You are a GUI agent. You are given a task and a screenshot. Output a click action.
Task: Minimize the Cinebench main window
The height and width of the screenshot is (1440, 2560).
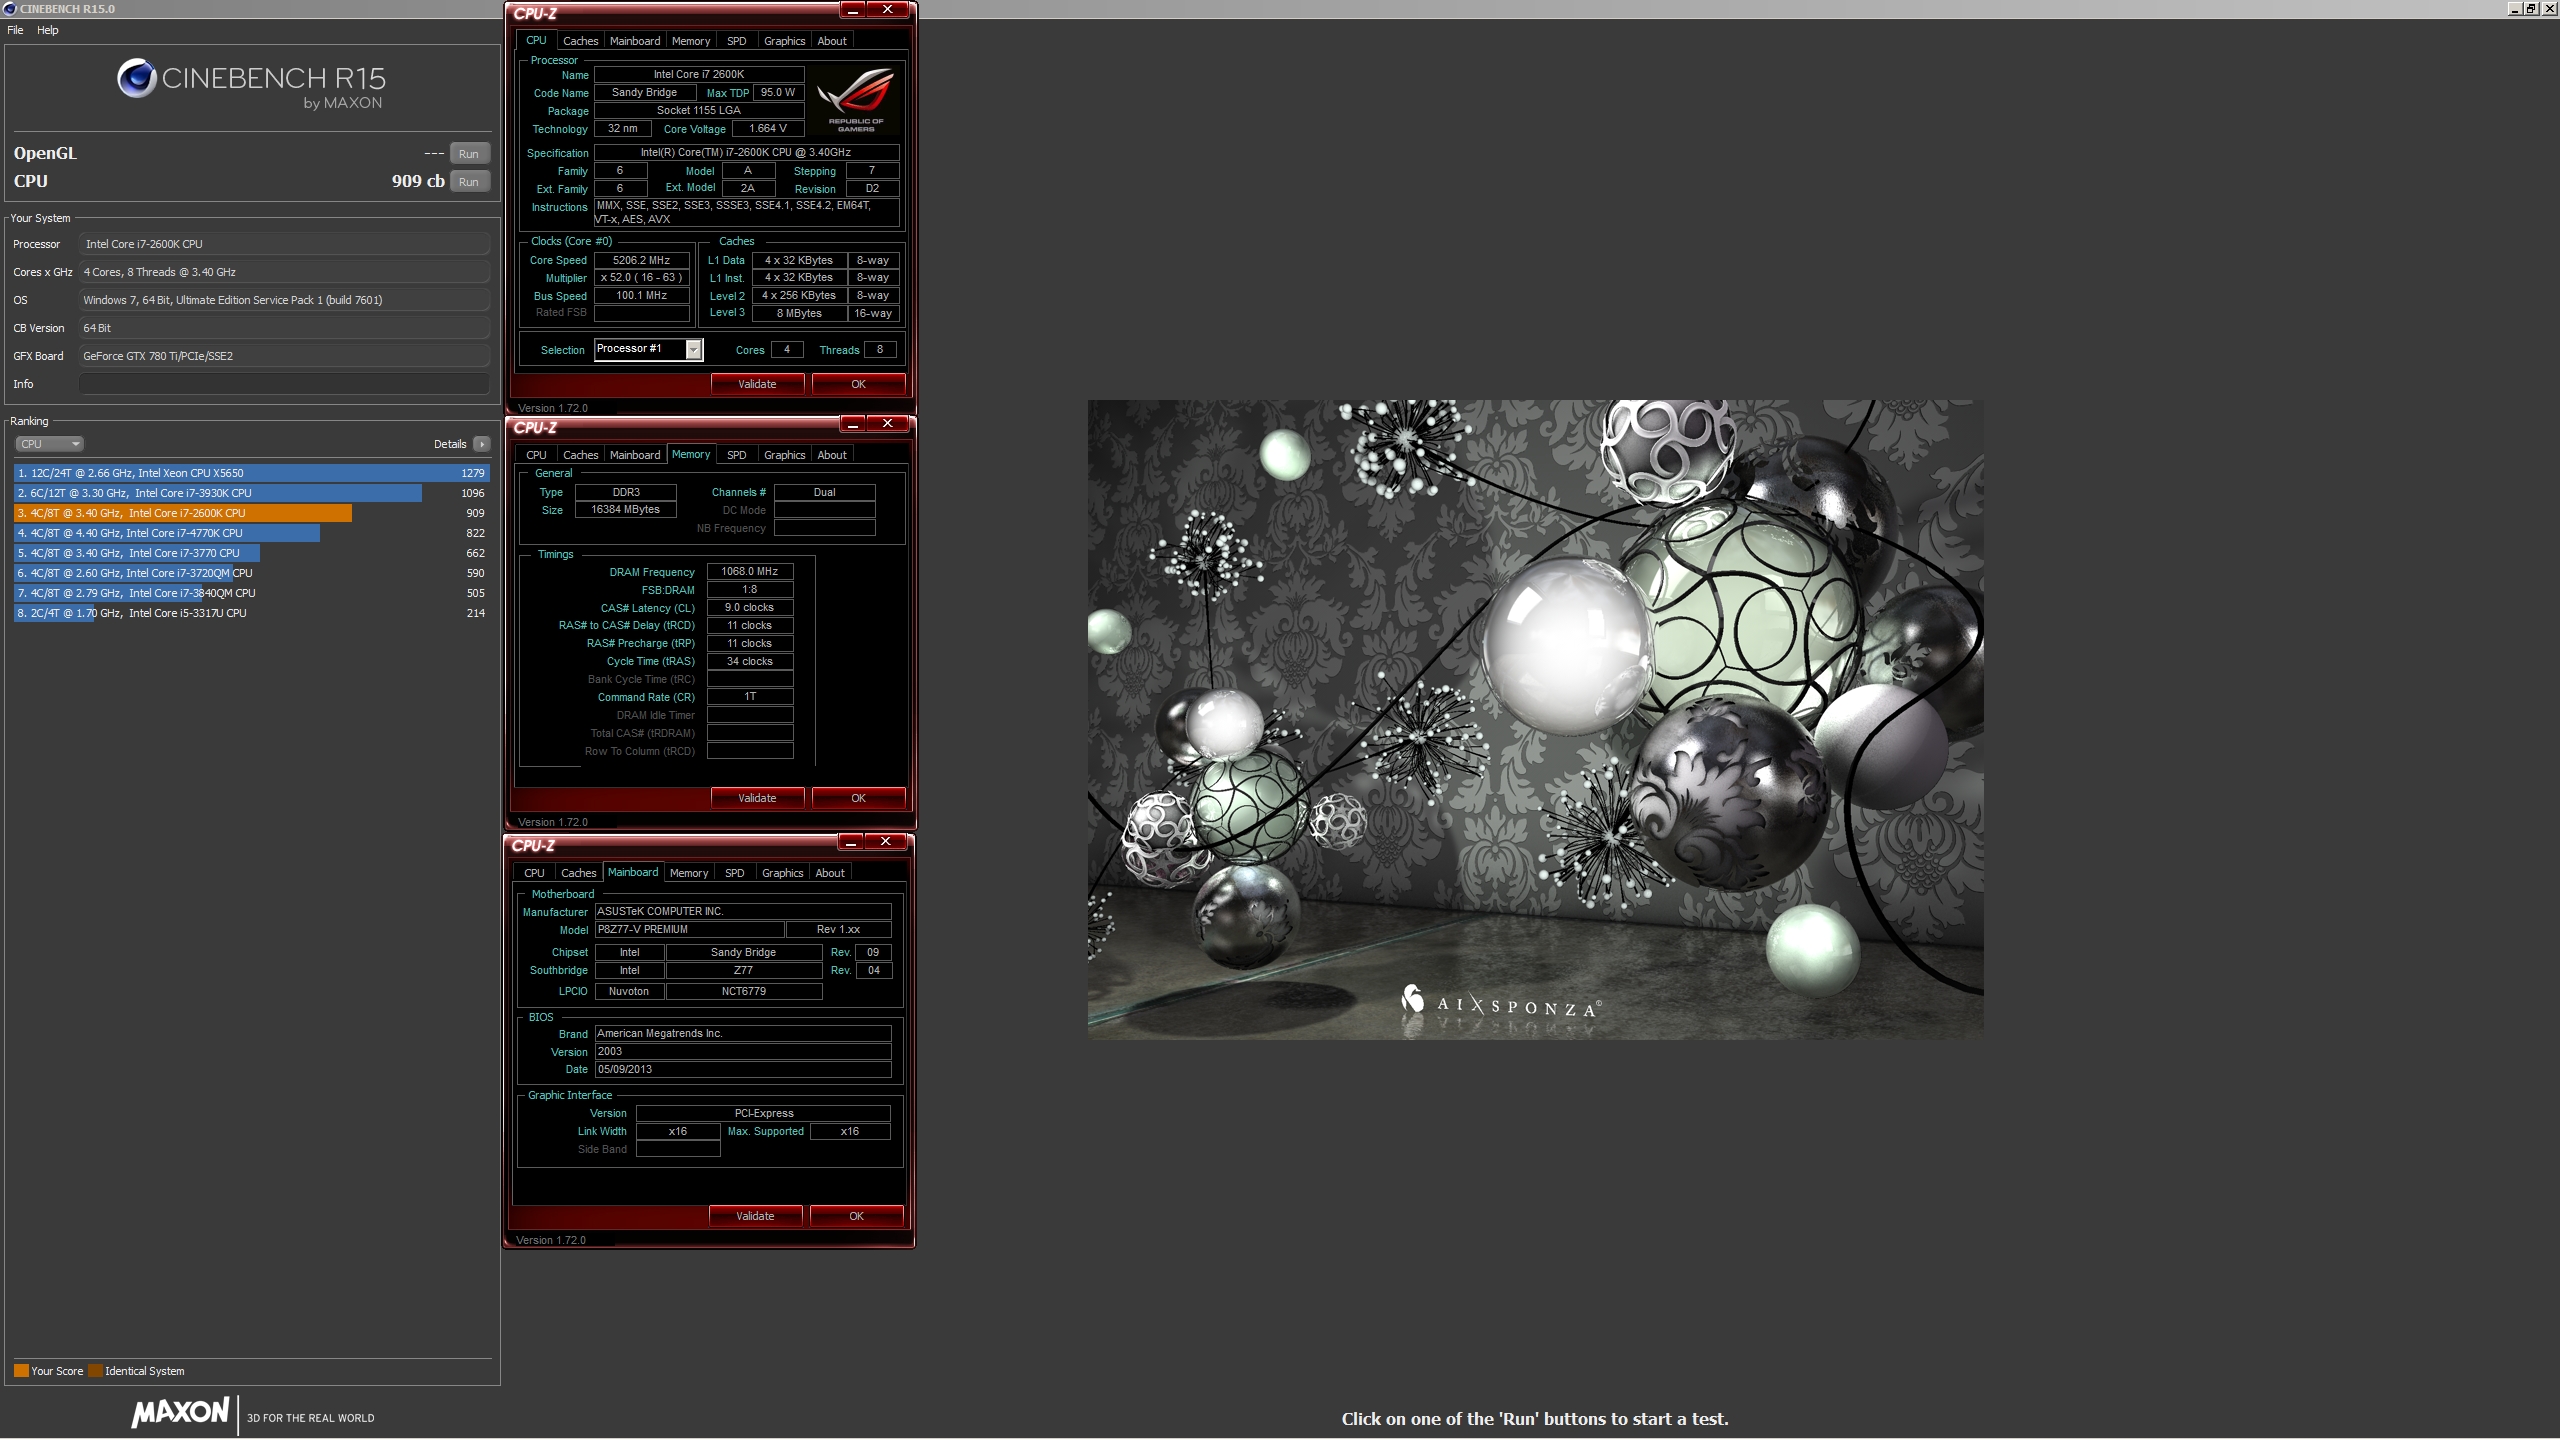(x=2515, y=9)
